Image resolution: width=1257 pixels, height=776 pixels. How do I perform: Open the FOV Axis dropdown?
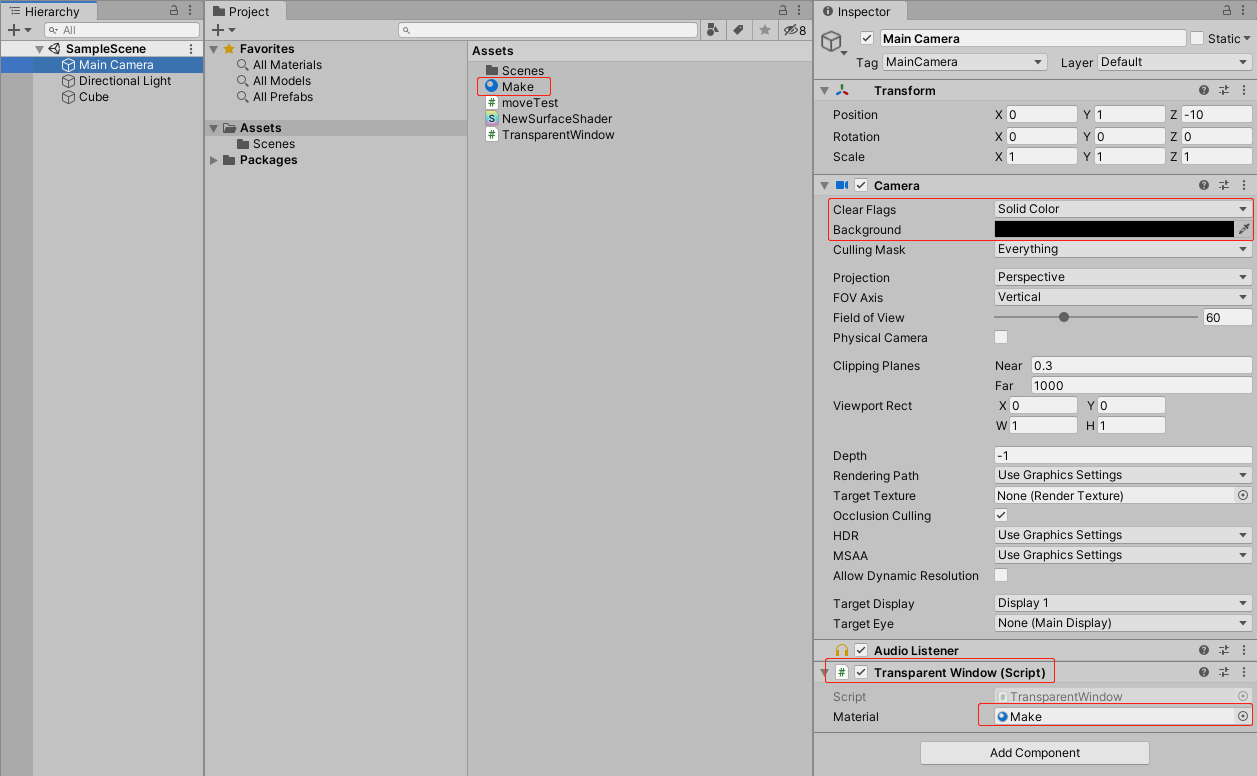click(1123, 297)
